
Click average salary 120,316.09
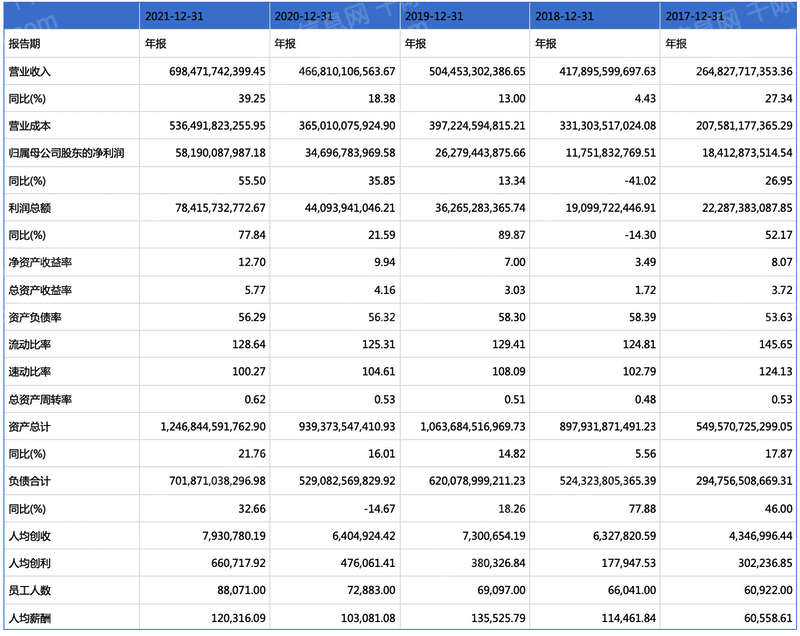click(238, 619)
